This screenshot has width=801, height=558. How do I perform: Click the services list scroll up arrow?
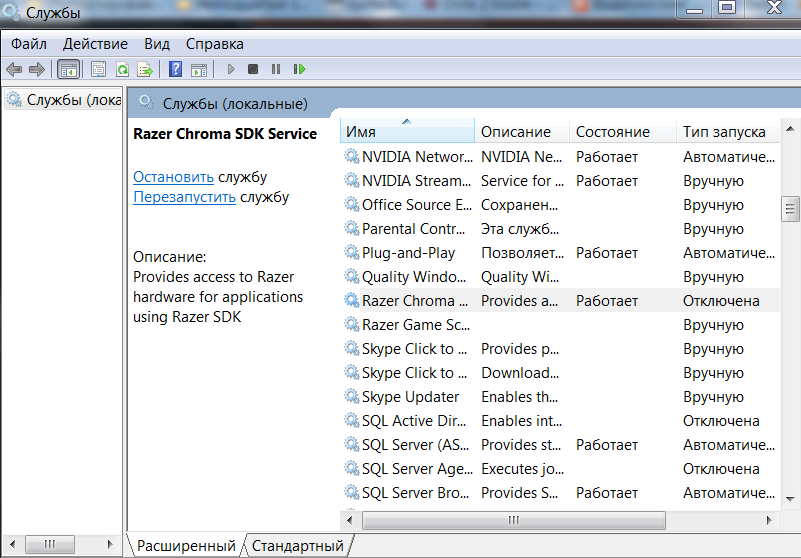coord(790,129)
